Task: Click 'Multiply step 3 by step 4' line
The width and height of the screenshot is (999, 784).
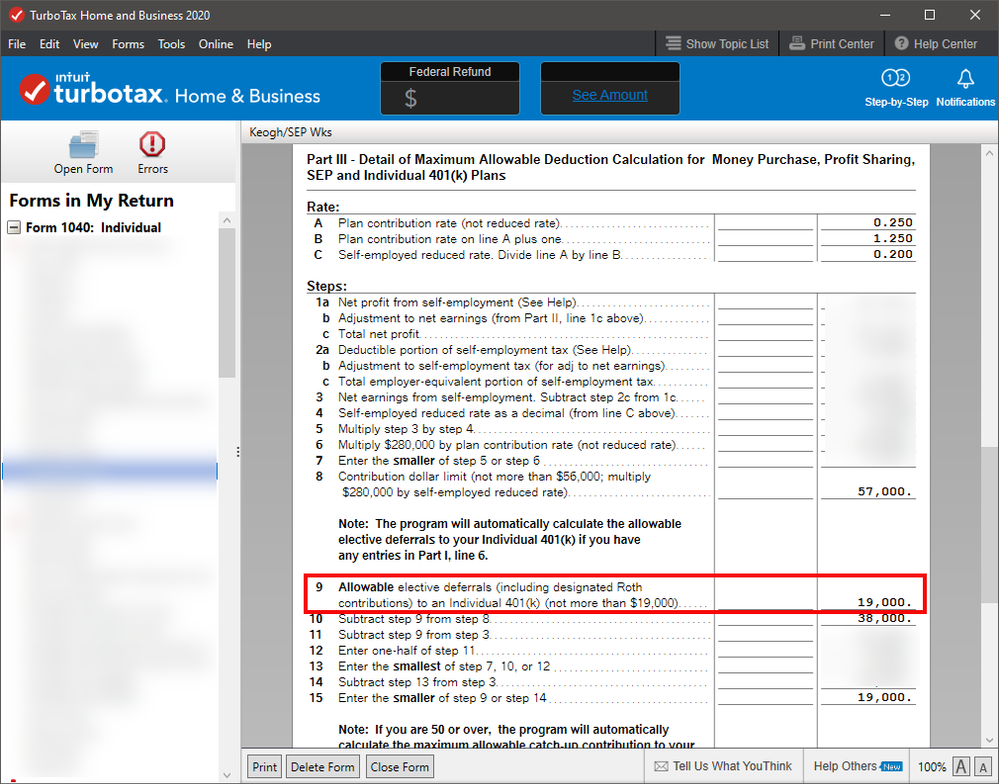Action: [x=406, y=429]
